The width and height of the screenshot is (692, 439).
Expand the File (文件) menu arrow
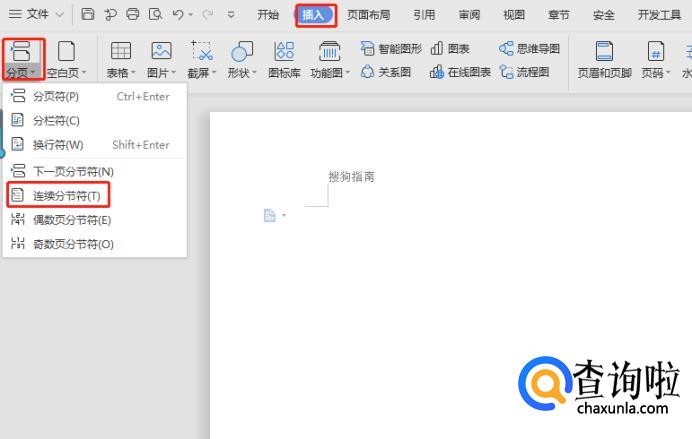tap(59, 15)
